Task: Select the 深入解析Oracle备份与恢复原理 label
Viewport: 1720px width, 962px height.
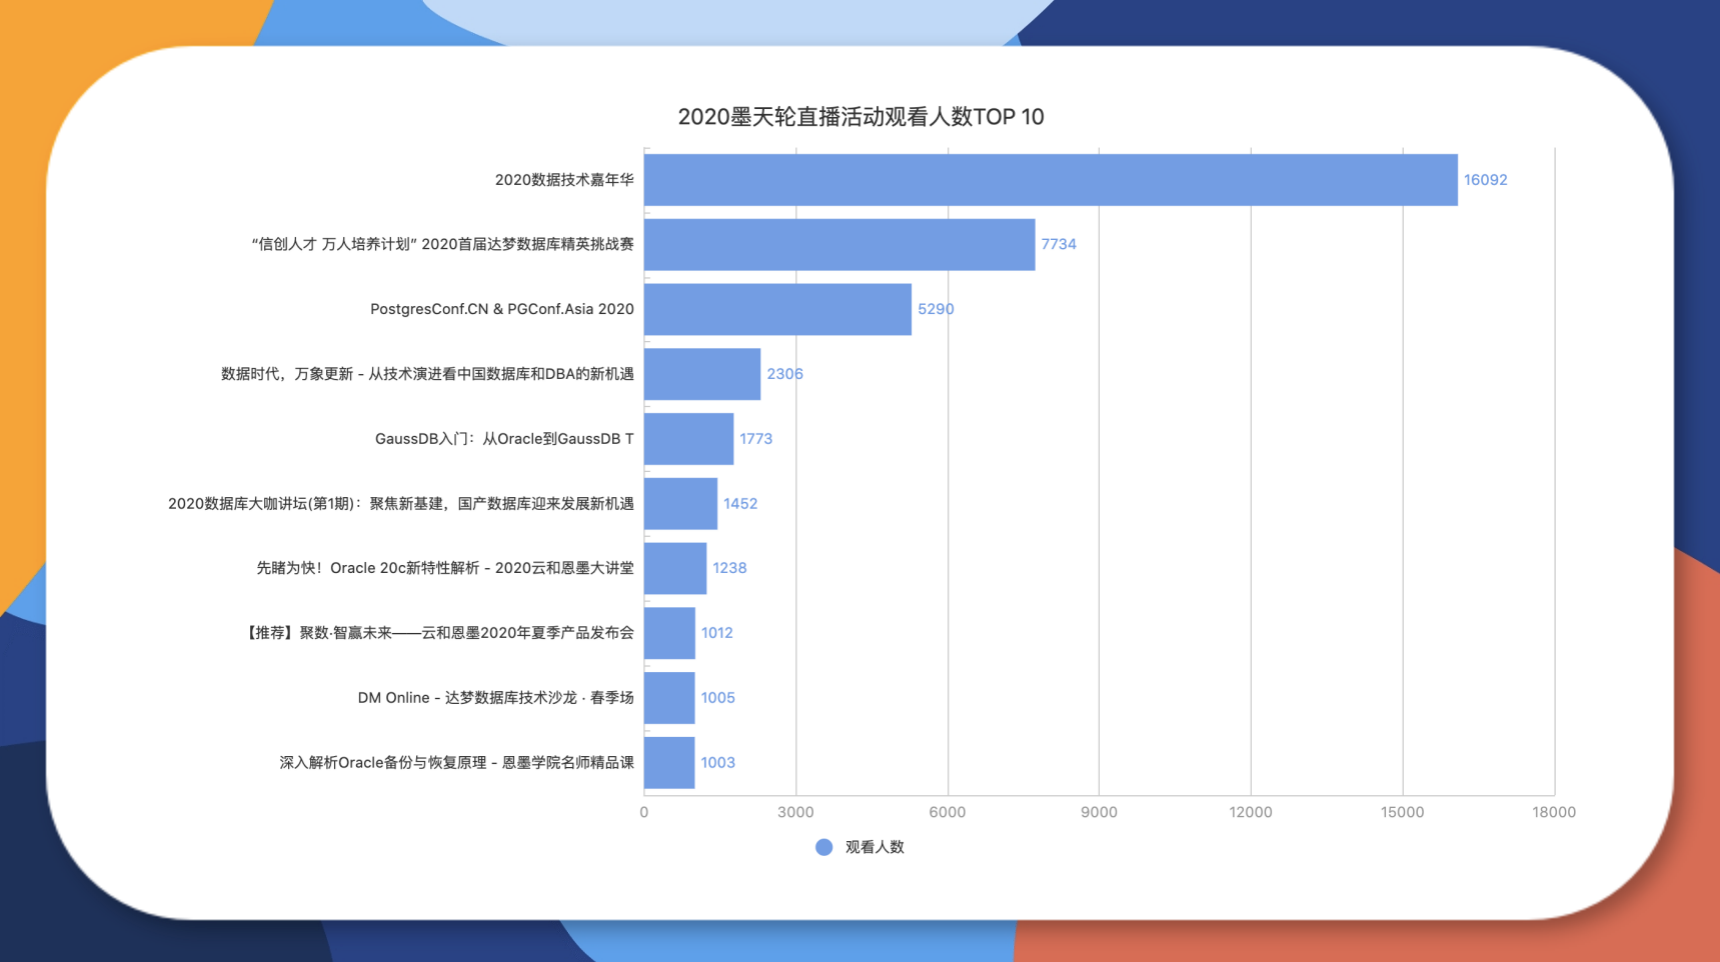Action: pos(457,763)
